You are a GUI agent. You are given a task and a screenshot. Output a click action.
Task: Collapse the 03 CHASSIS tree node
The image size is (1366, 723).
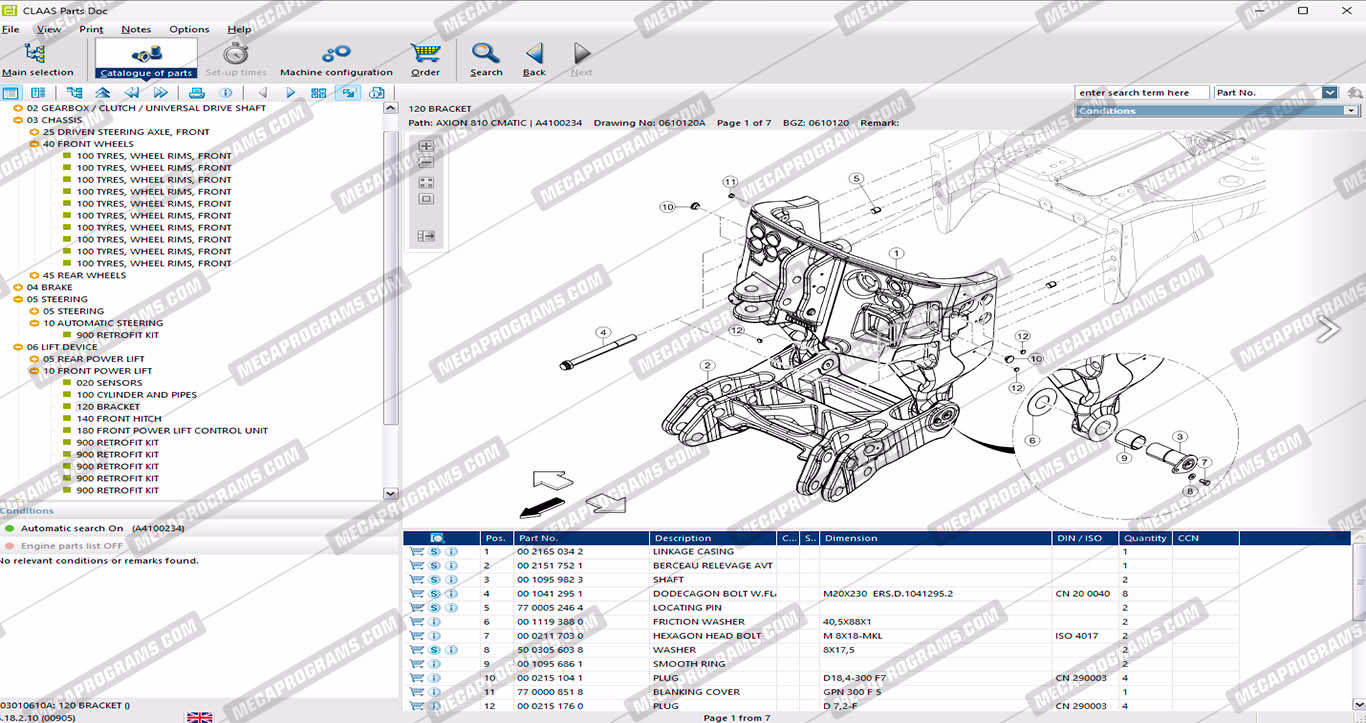(x=18, y=120)
